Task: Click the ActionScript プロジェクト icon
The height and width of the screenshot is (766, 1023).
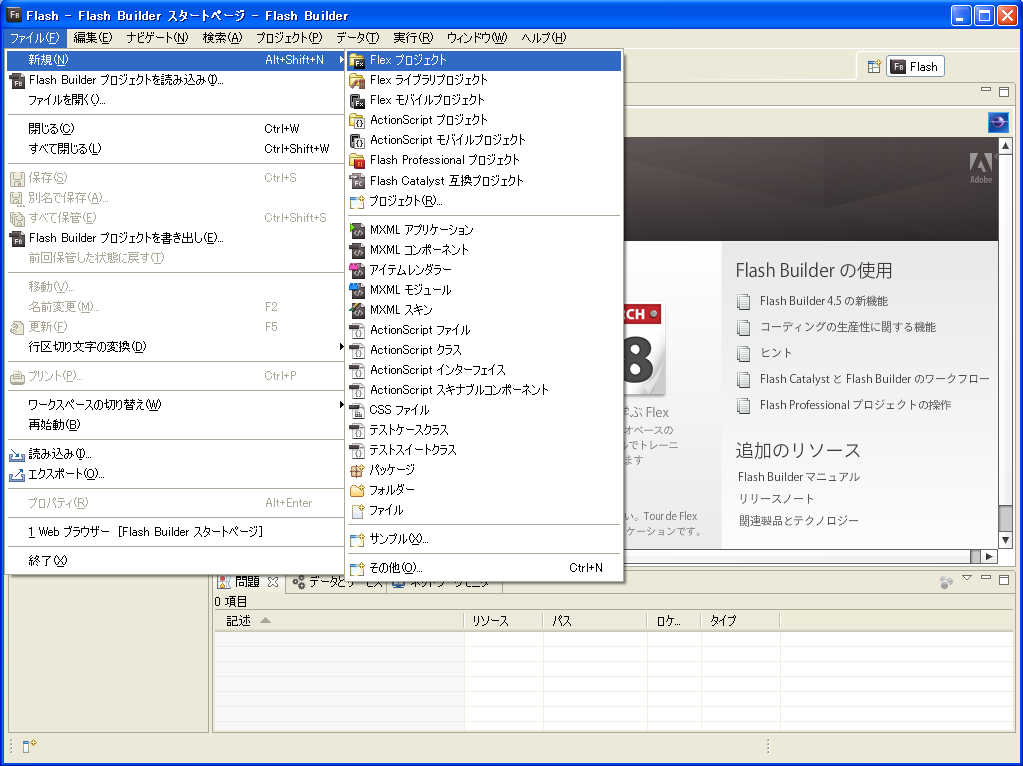Action: pos(357,121)
